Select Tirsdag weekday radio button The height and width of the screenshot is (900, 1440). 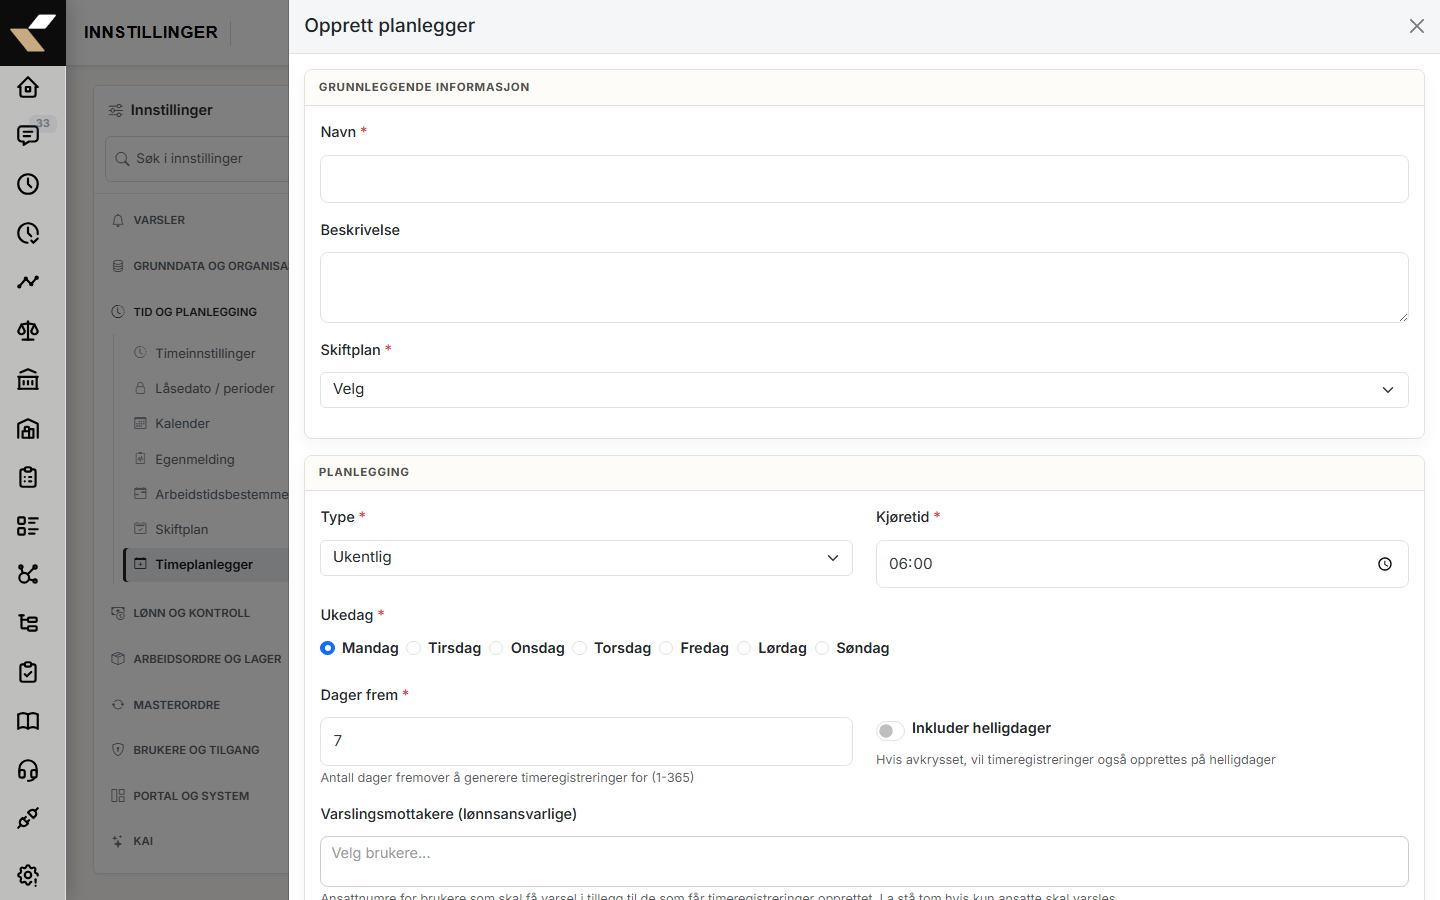pos(413,648)
